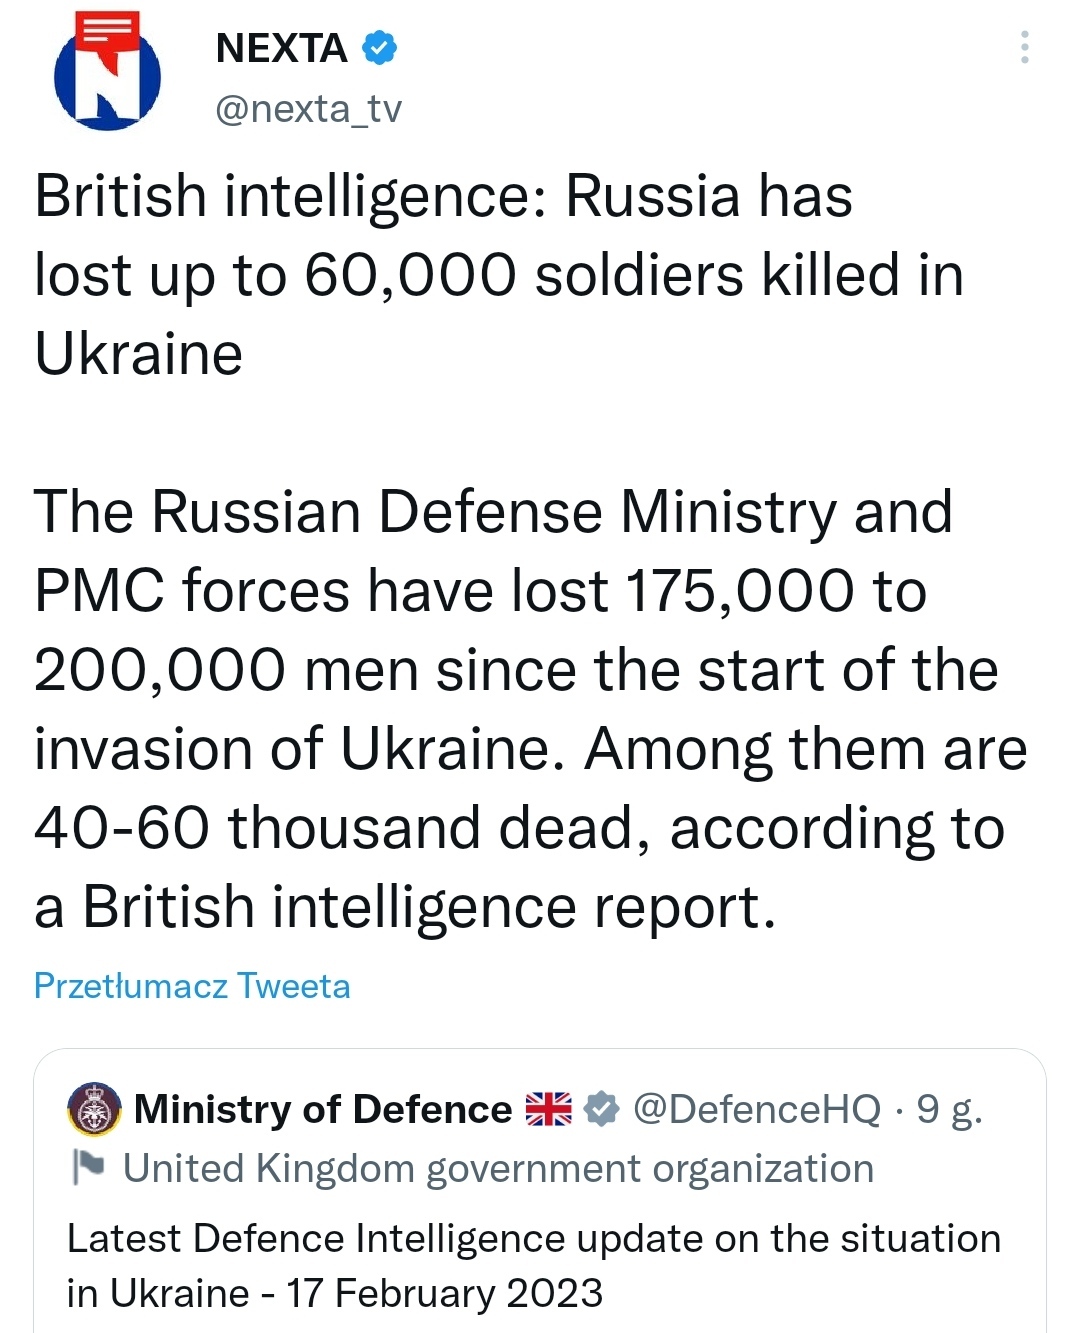The width and height of the screenshot is (1080, 1333).
Task: Open Ministry of Defence avatar icon
Action: pos(94,1109)
